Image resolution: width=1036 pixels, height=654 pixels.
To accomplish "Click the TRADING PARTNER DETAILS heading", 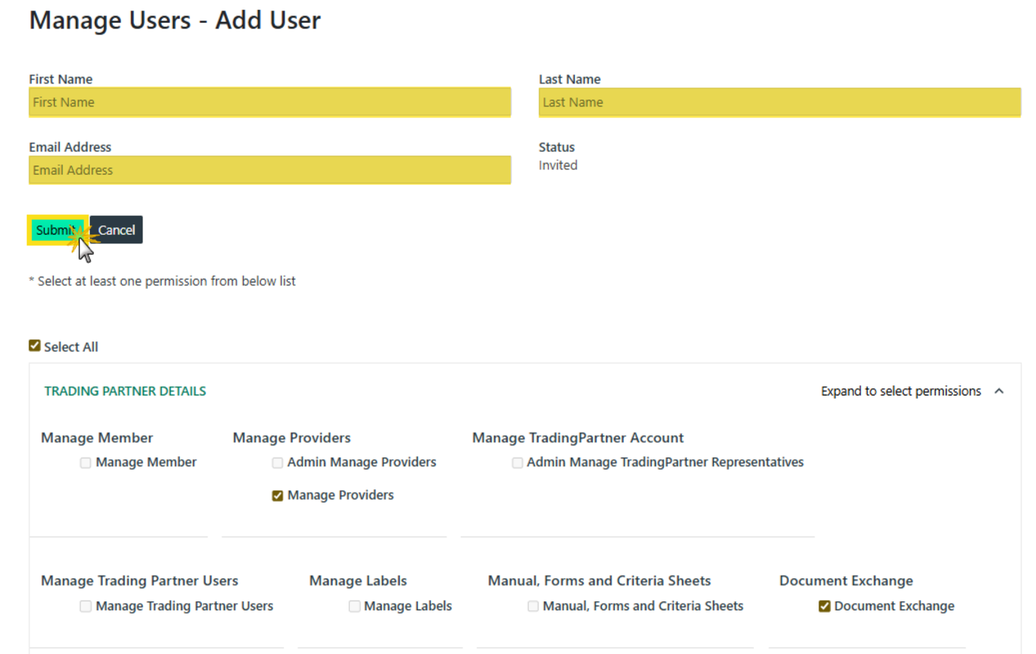I will (125, 391).
